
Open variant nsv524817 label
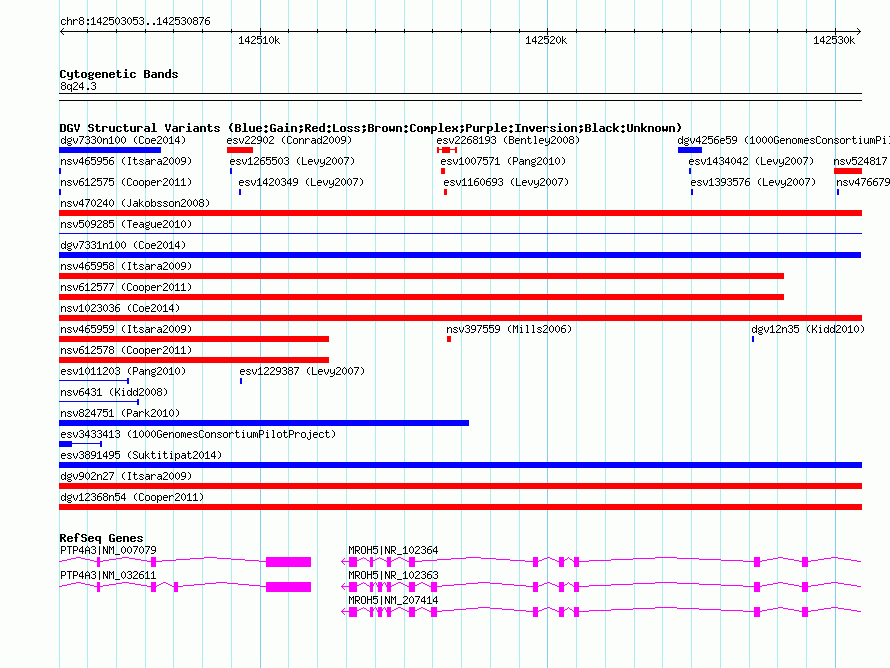click(x=861, y=161)
